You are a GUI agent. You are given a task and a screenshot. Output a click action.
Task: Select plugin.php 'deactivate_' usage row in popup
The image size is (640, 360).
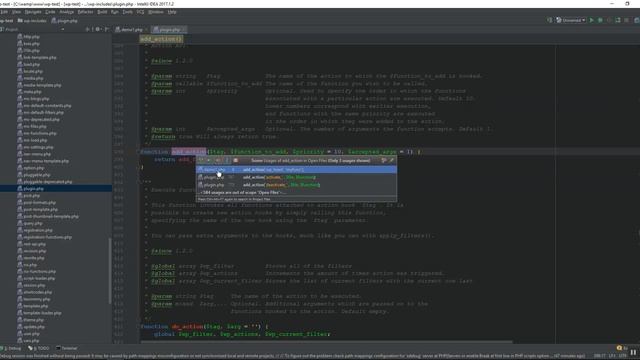(296, 185)
